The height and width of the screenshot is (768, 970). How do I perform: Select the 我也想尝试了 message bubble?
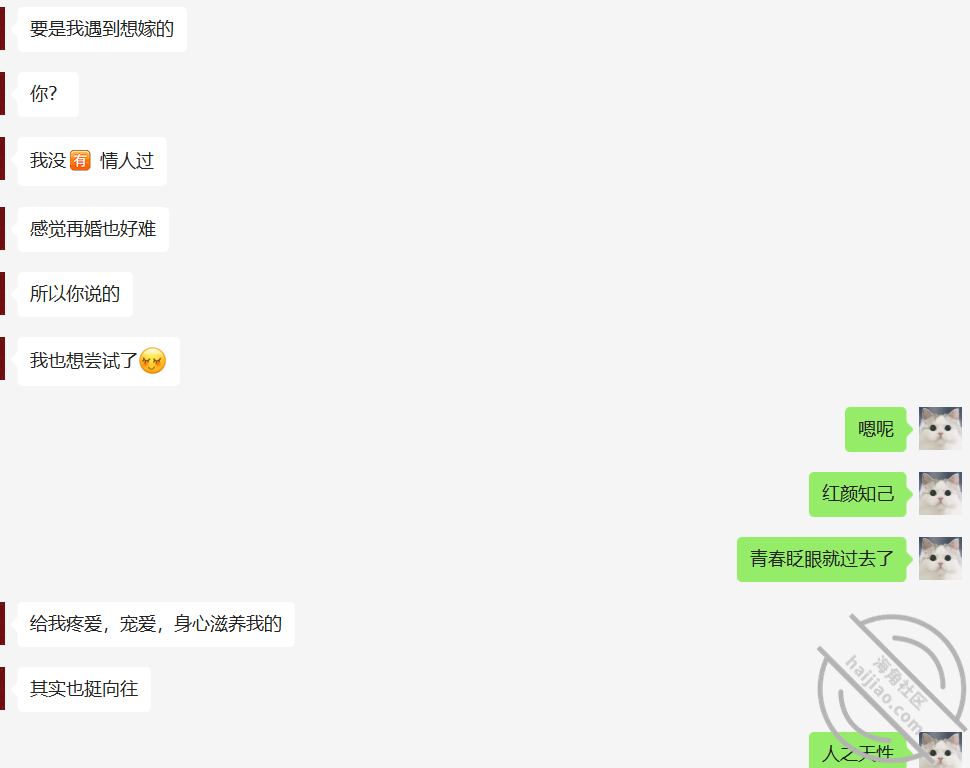98,361
